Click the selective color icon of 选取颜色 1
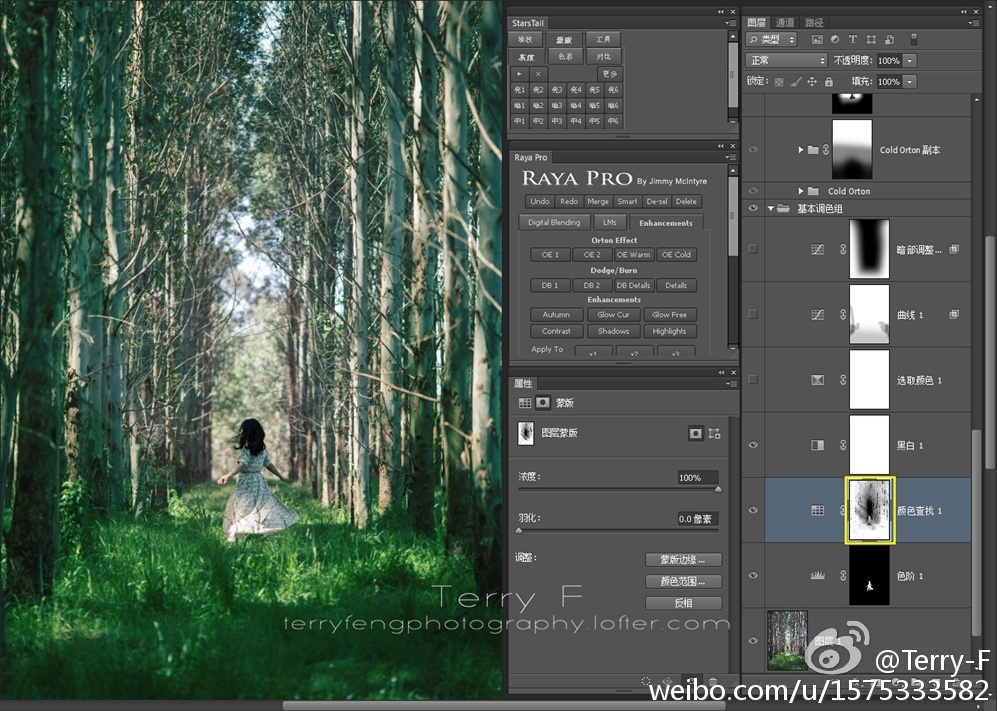997x711 pixels. click(x=818, y=380)
